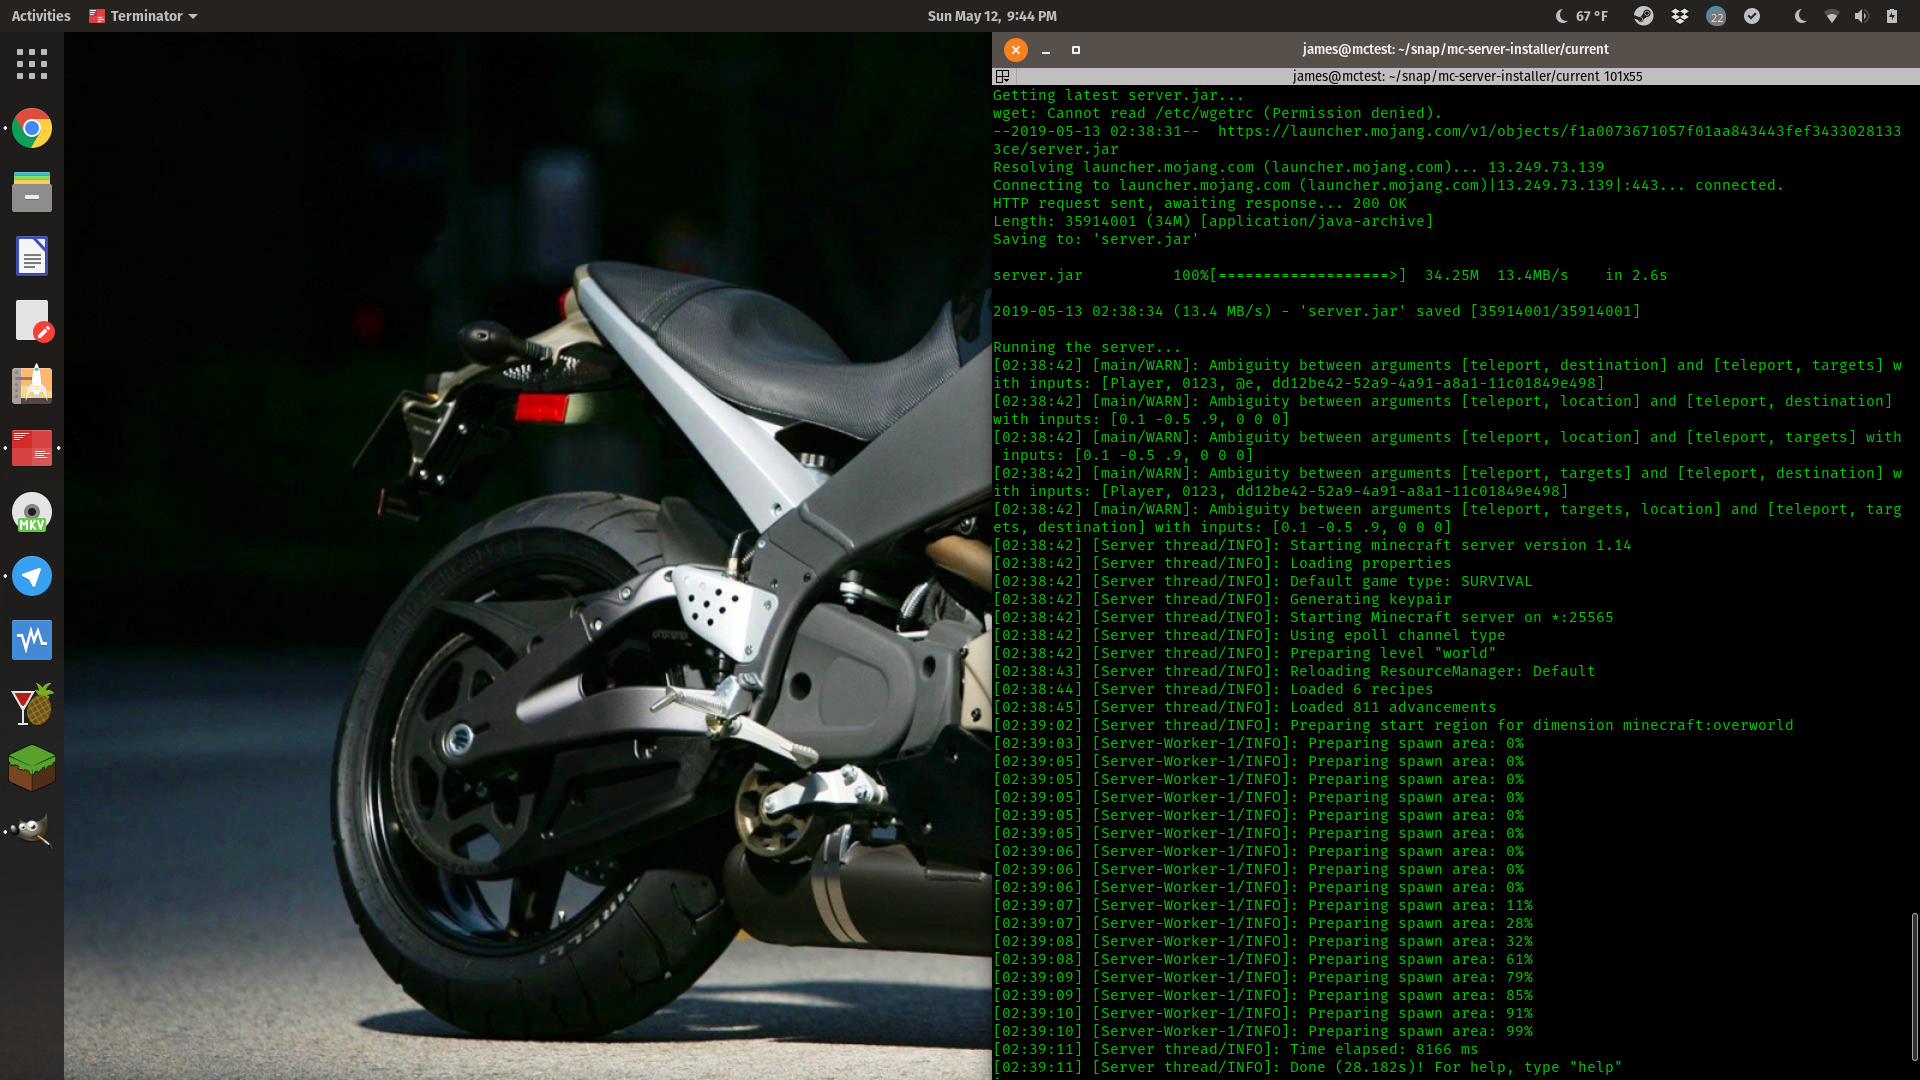The width and height of the screenshot is (1920, 1080).
Task: Open LibreOffice Writer from the dock
Action: 32,256
